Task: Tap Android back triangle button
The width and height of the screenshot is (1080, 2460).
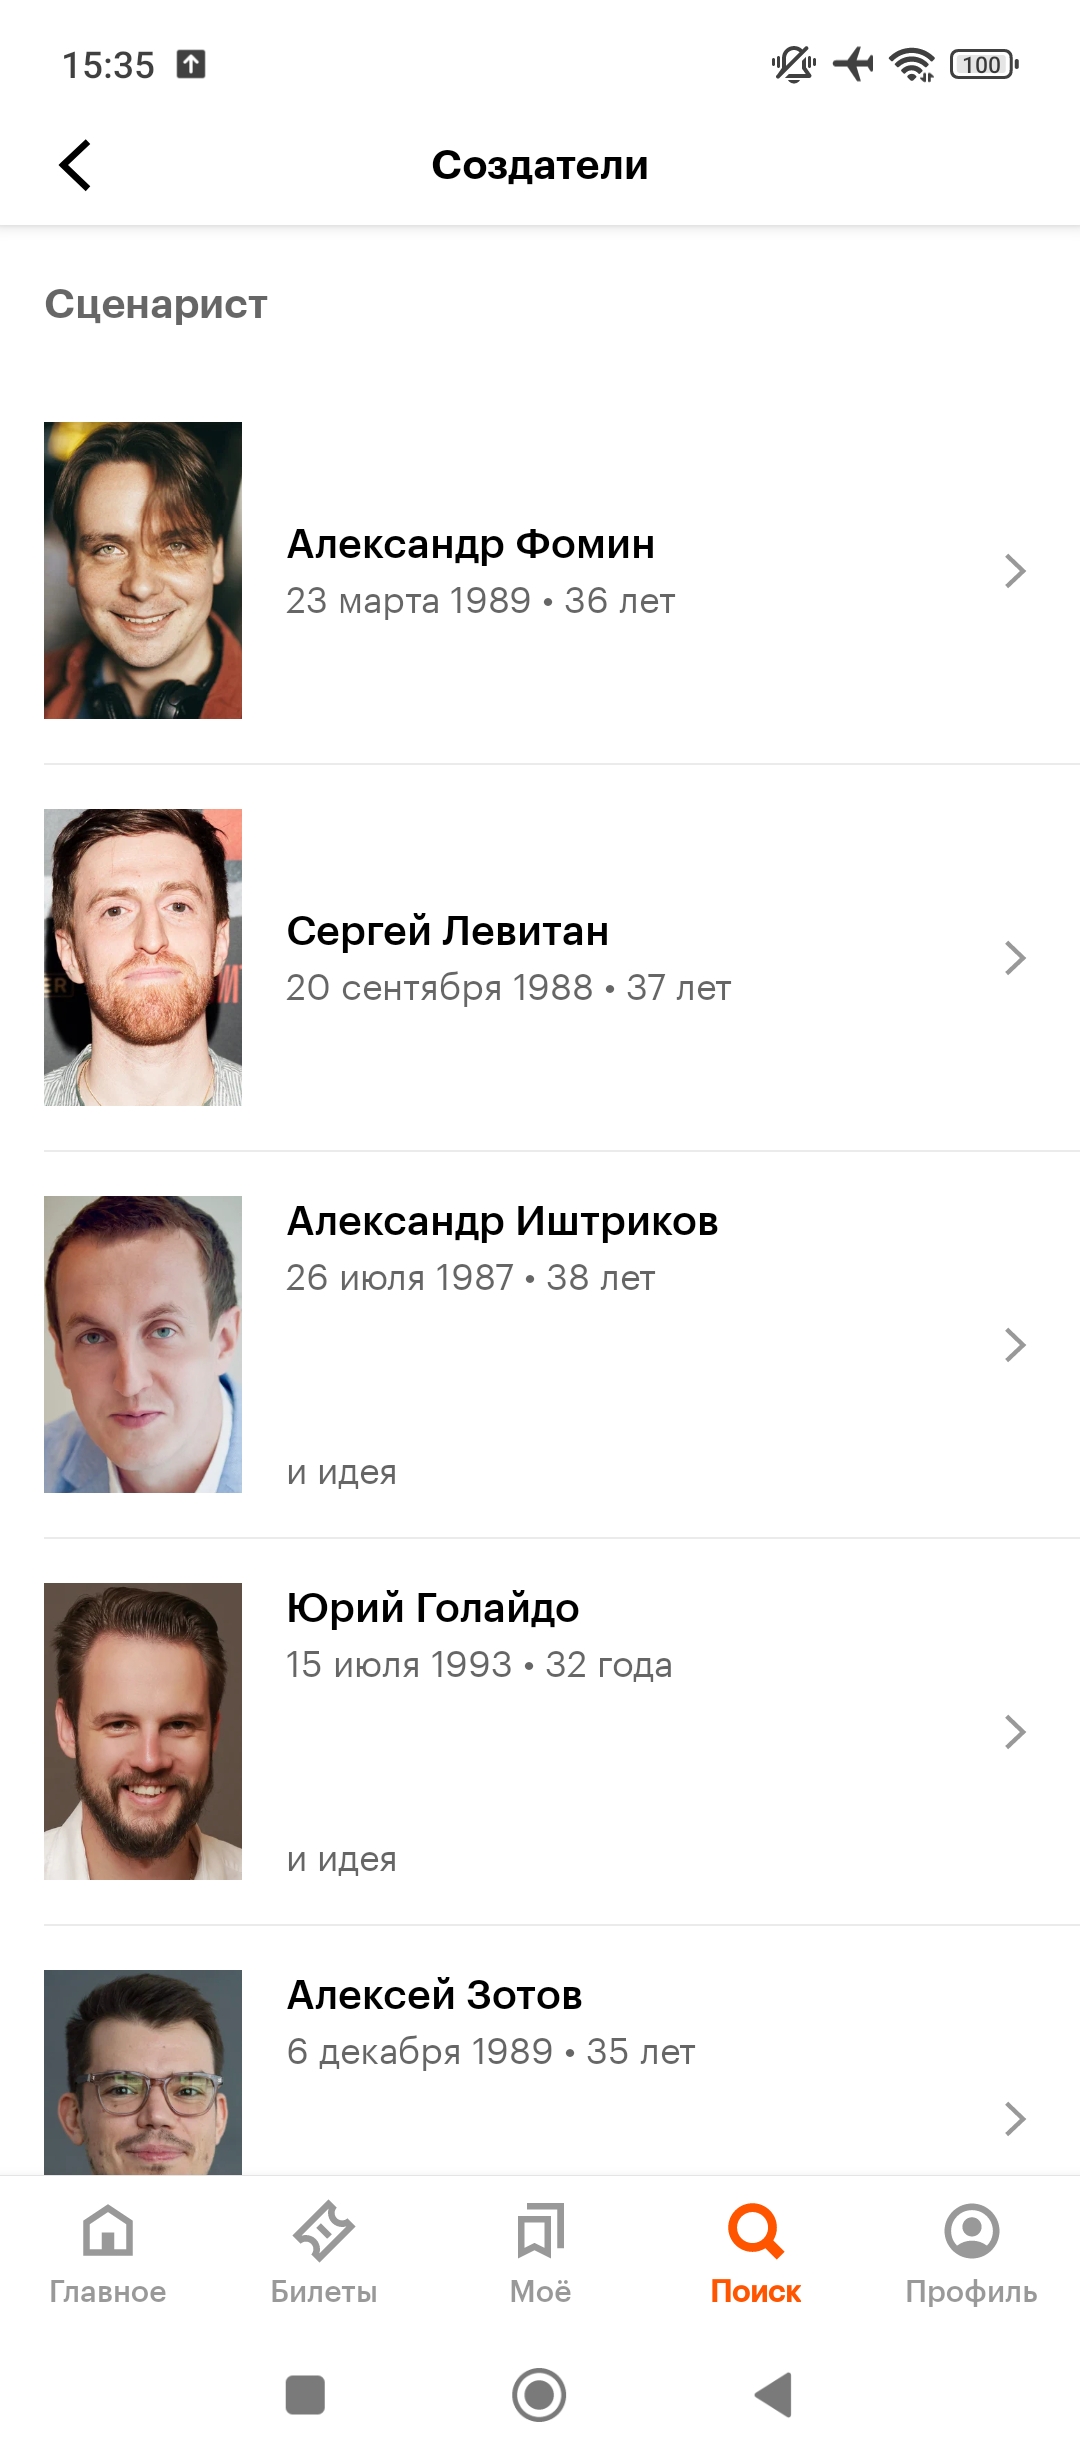Action: tap(774, 2395)
